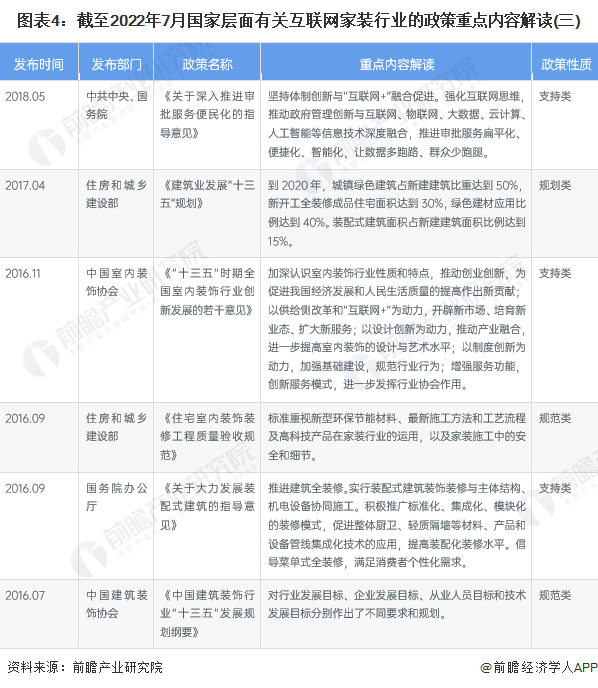Click the date cell 2016.07
This screenshot has height=688, width=598.
tap(25, 595)
